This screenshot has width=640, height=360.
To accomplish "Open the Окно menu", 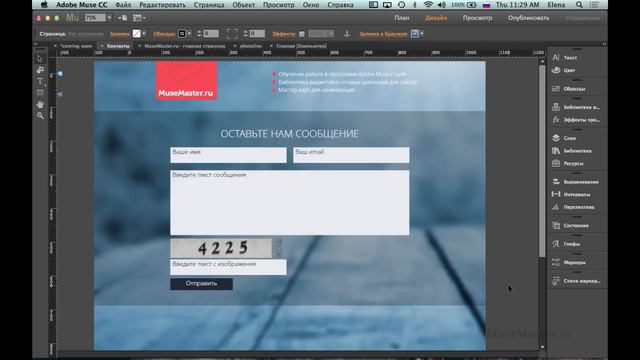I will (x=311, y=5).
